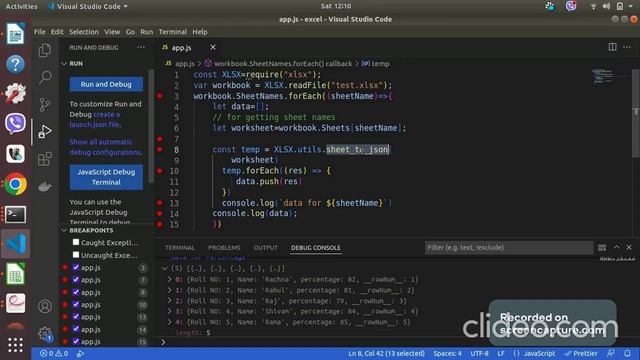The width and height of the screenshot is (640, 360).
Task: Click the debug start icon in status bar
Action: click(80, 353)
